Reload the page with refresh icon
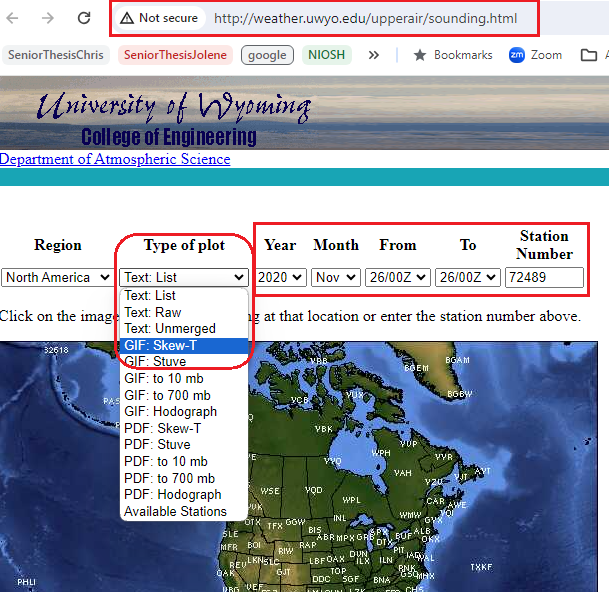Viewport: 609px width, 592px height. (84, 19)
